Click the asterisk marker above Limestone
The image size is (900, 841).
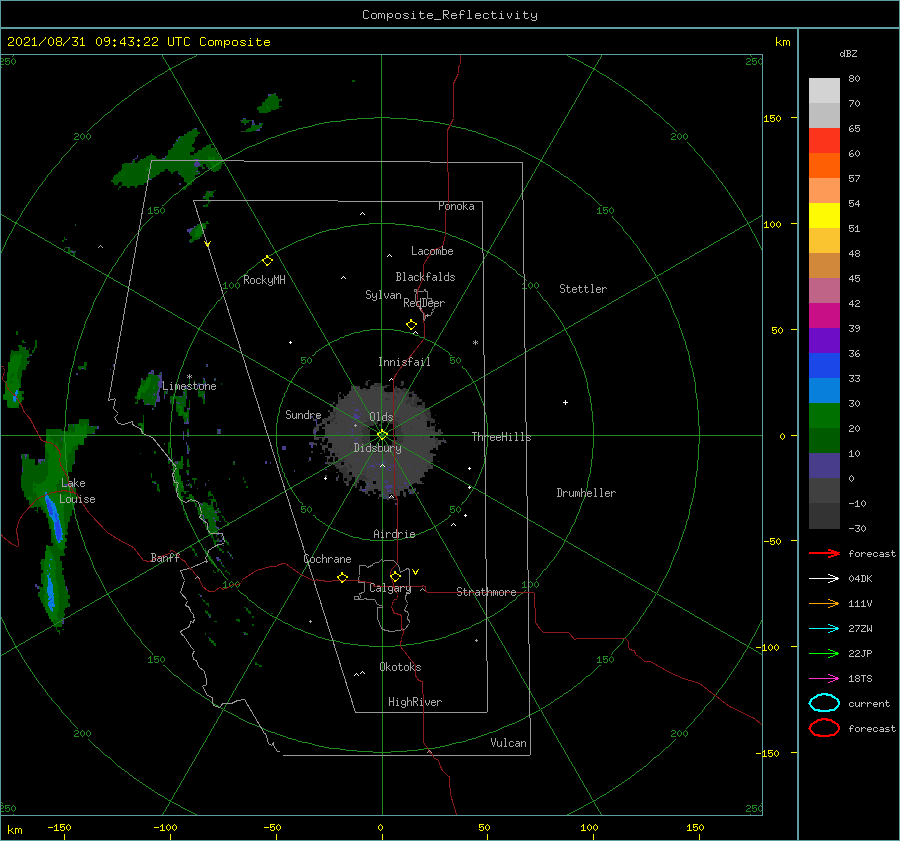(x=189, y=377)
